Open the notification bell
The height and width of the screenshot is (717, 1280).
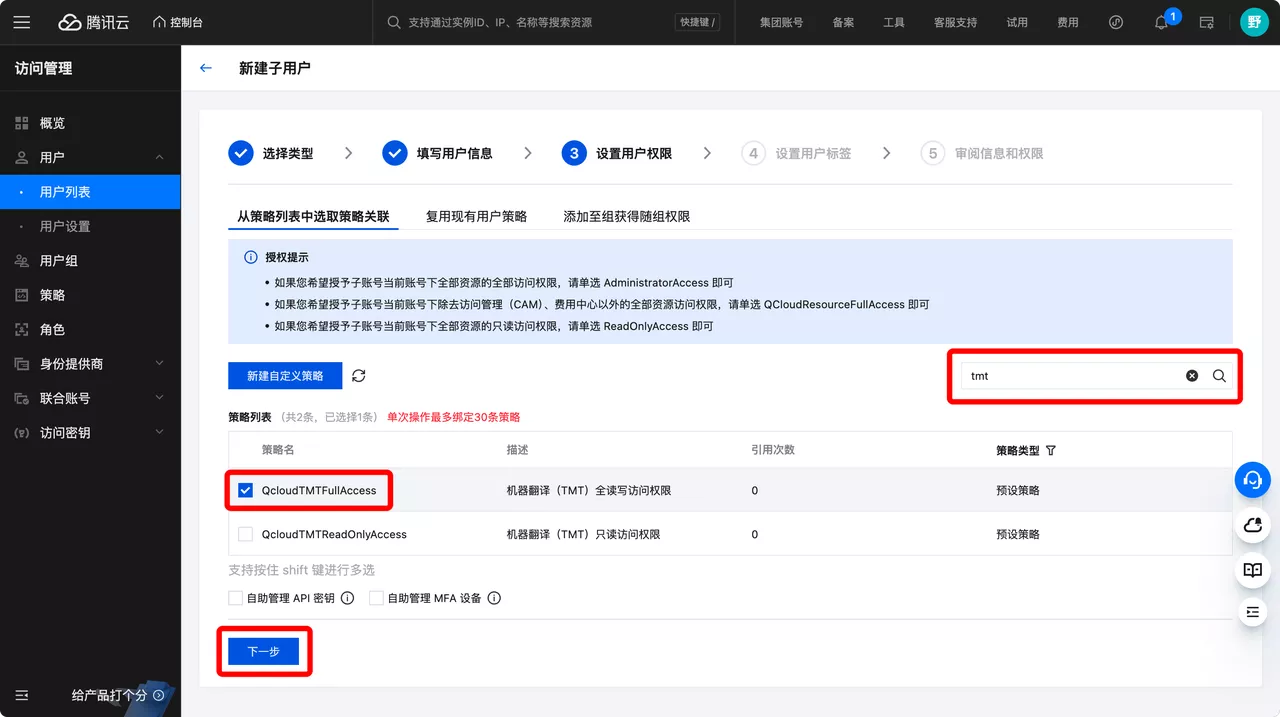click(1160, 21)
